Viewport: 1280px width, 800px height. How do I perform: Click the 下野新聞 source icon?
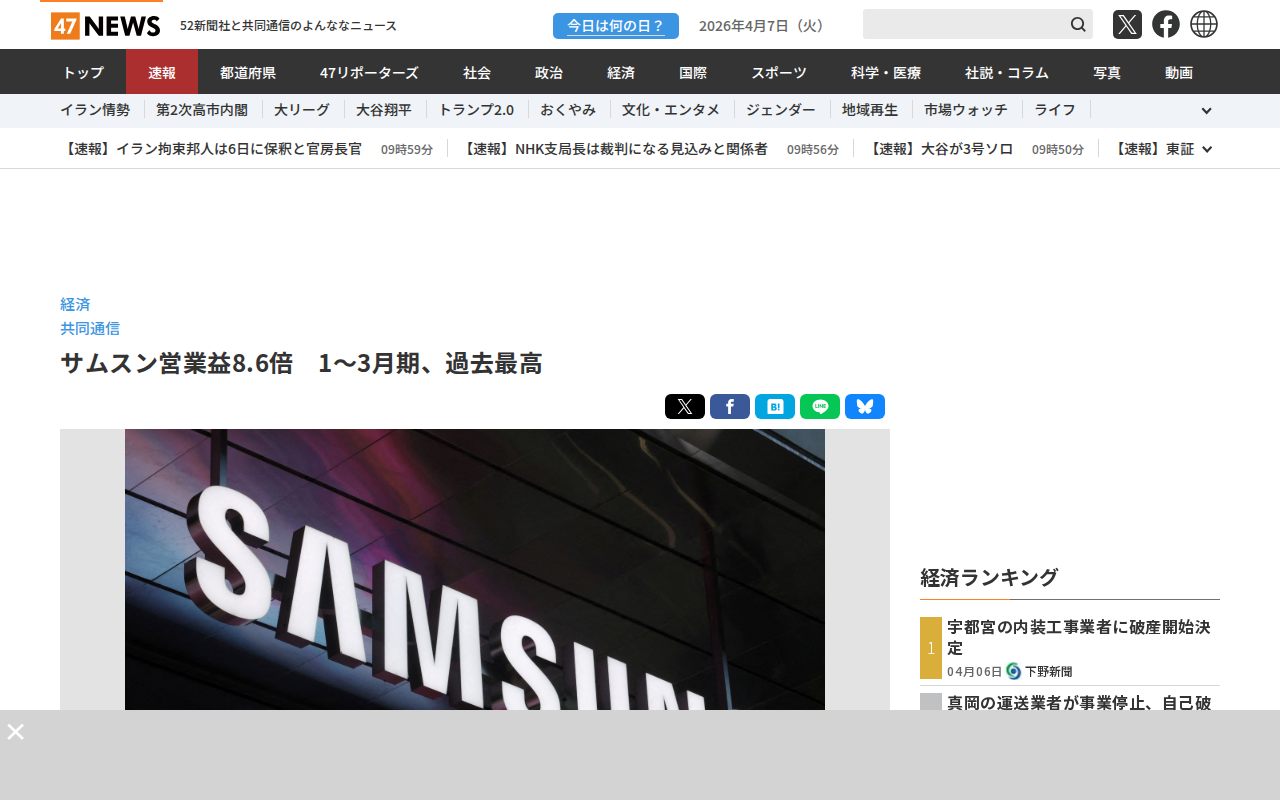point(1013,671)
